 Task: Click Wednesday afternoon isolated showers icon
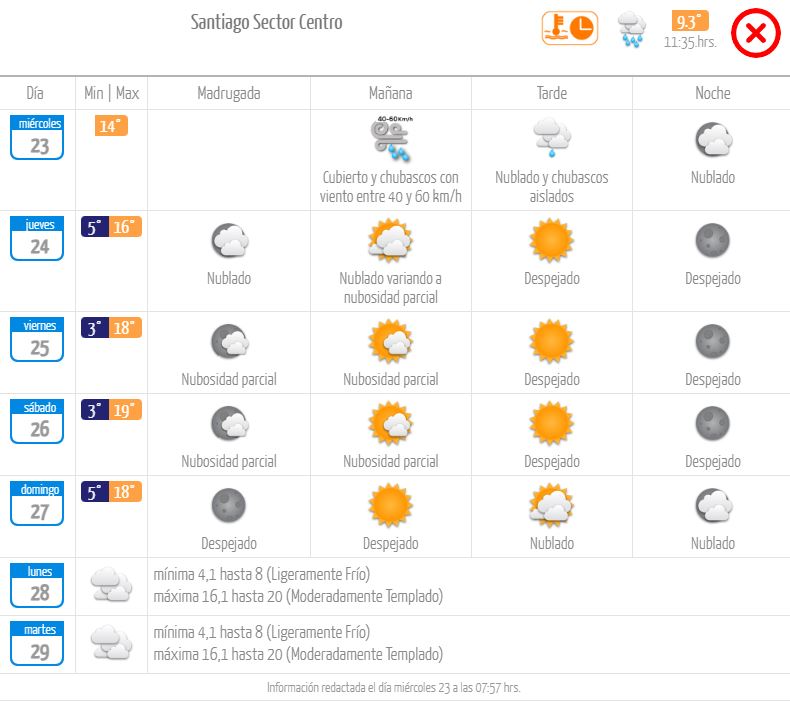click(551, 139)
